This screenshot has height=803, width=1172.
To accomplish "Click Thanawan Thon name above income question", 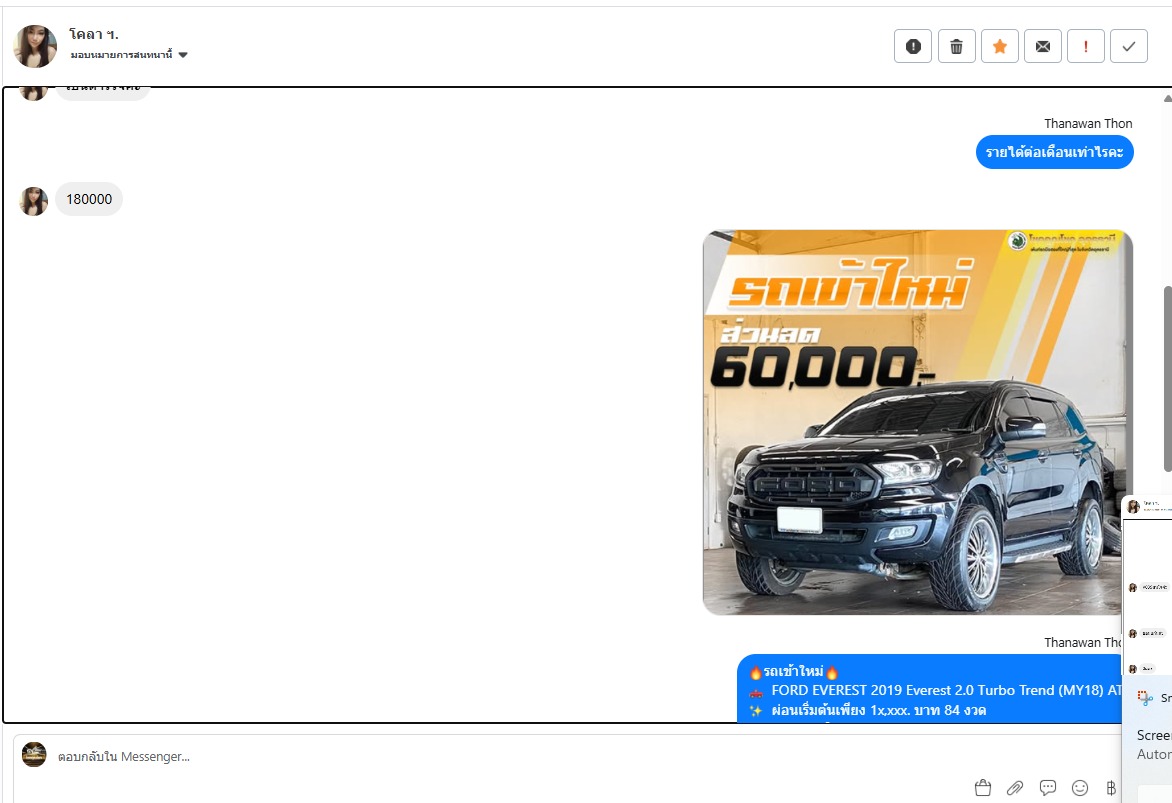I will [x=1088, y=123].
